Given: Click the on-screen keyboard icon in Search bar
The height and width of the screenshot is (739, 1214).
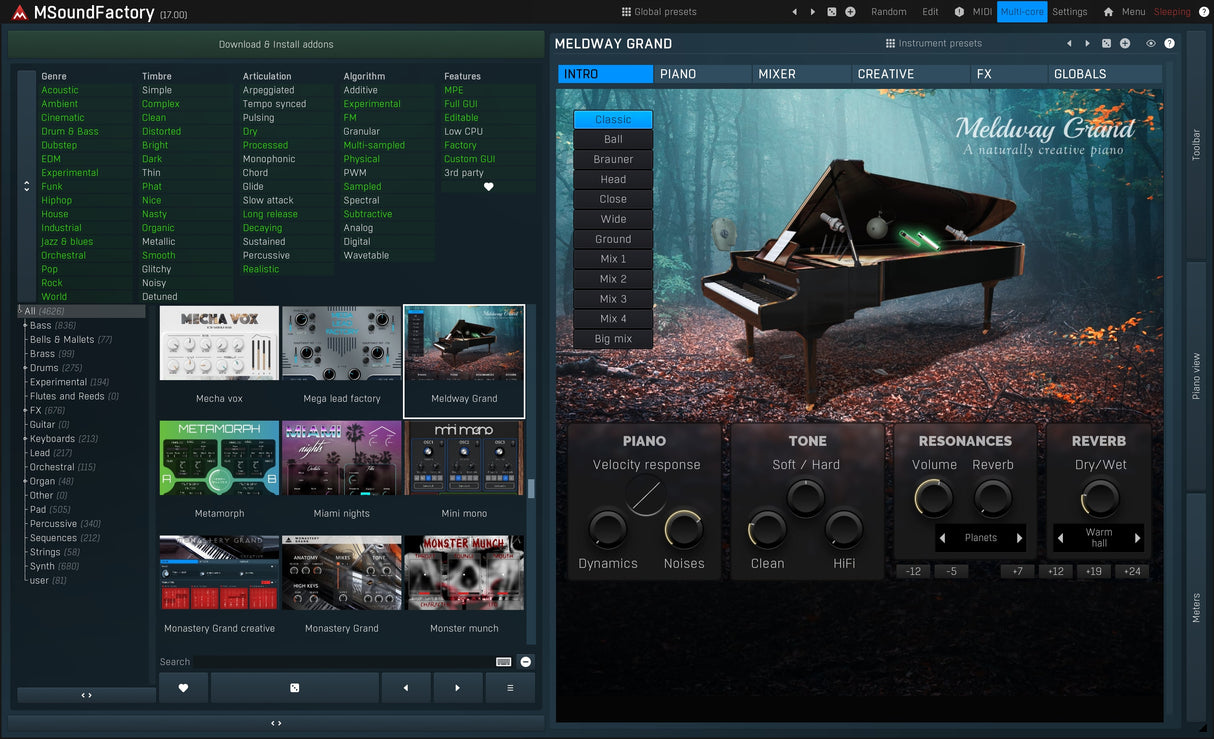Looking at the screenshot, I should point(504,662).
